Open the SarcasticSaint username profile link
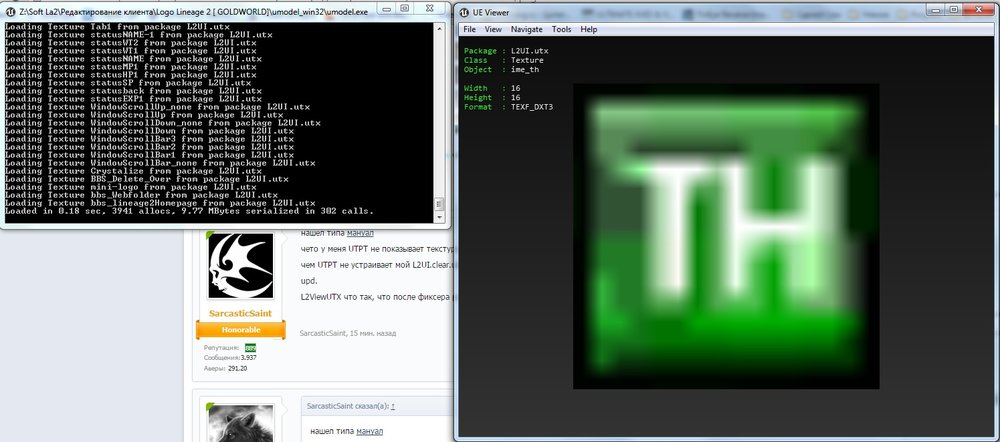Screen dimensions: 1000x442 tap(240, 312)
